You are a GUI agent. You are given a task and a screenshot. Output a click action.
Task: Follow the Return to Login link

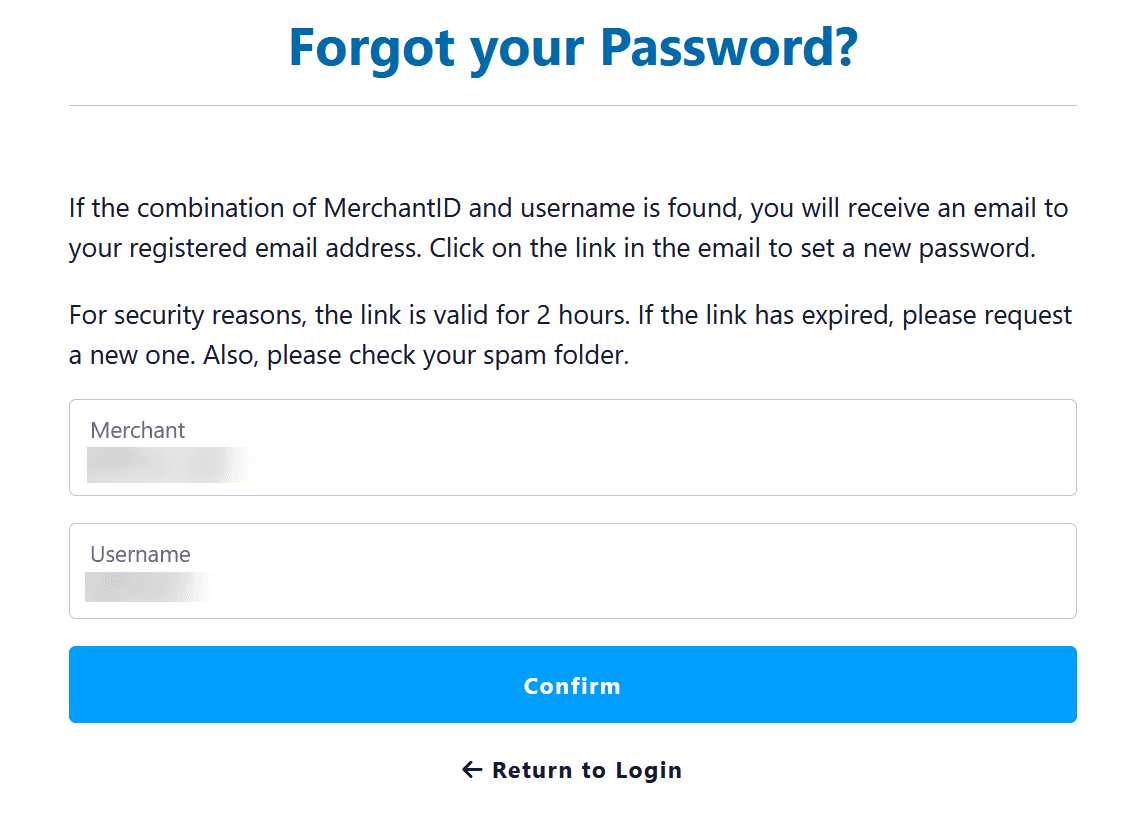[586, 770]
